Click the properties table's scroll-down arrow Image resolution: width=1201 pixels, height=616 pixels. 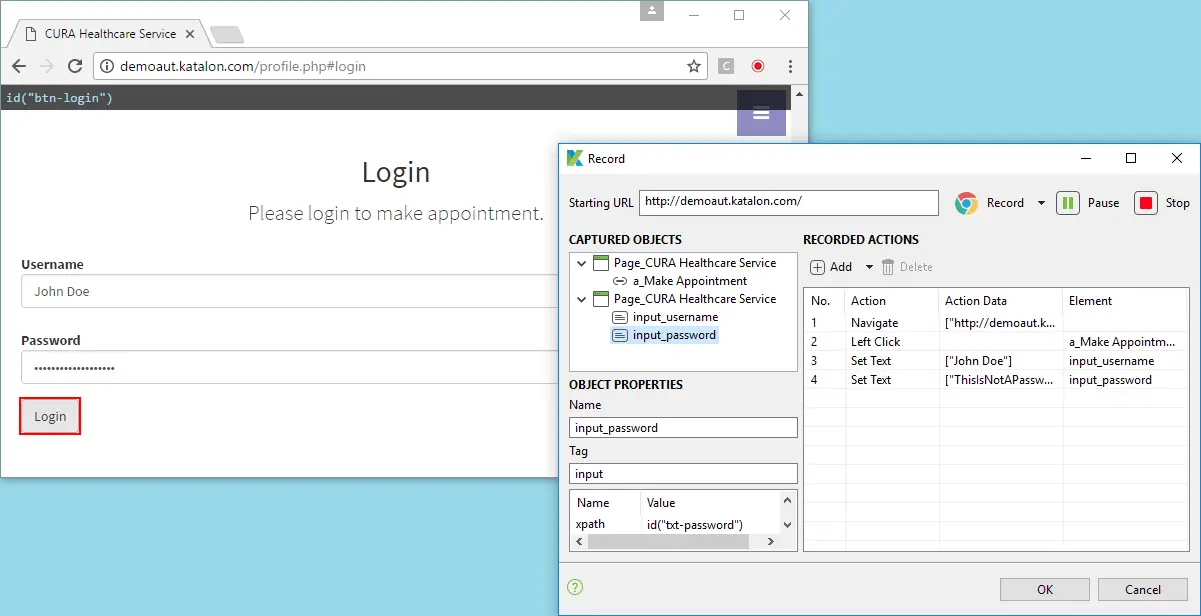coord(788,525)
